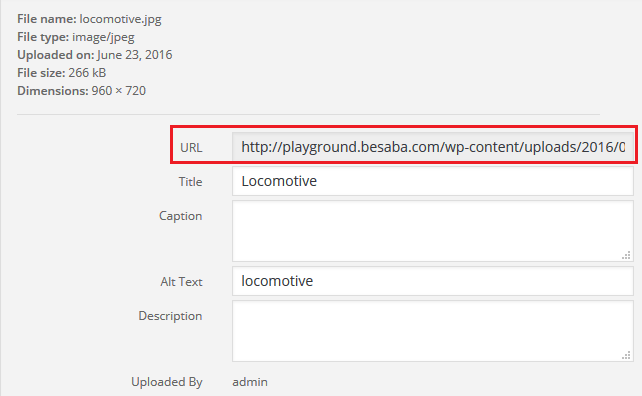
Task: Select the Alt Text field containing locomotive
Action: click(433, 281)
